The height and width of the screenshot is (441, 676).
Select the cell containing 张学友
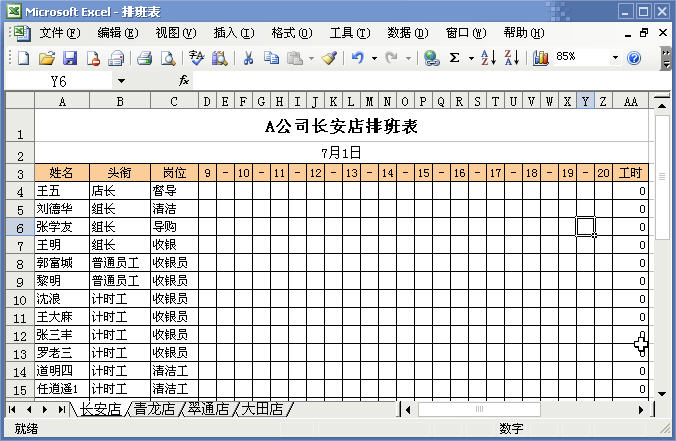[x=62, y=227]
